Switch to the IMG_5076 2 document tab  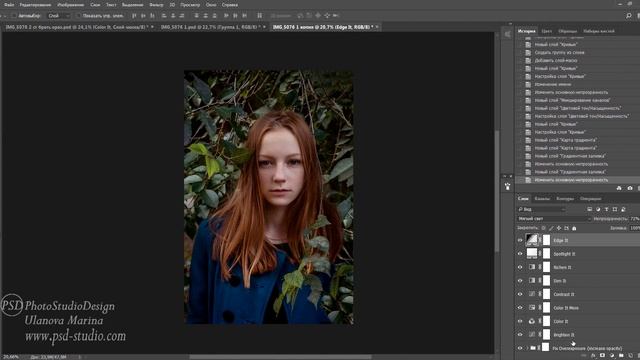click(x=77, y=27)
